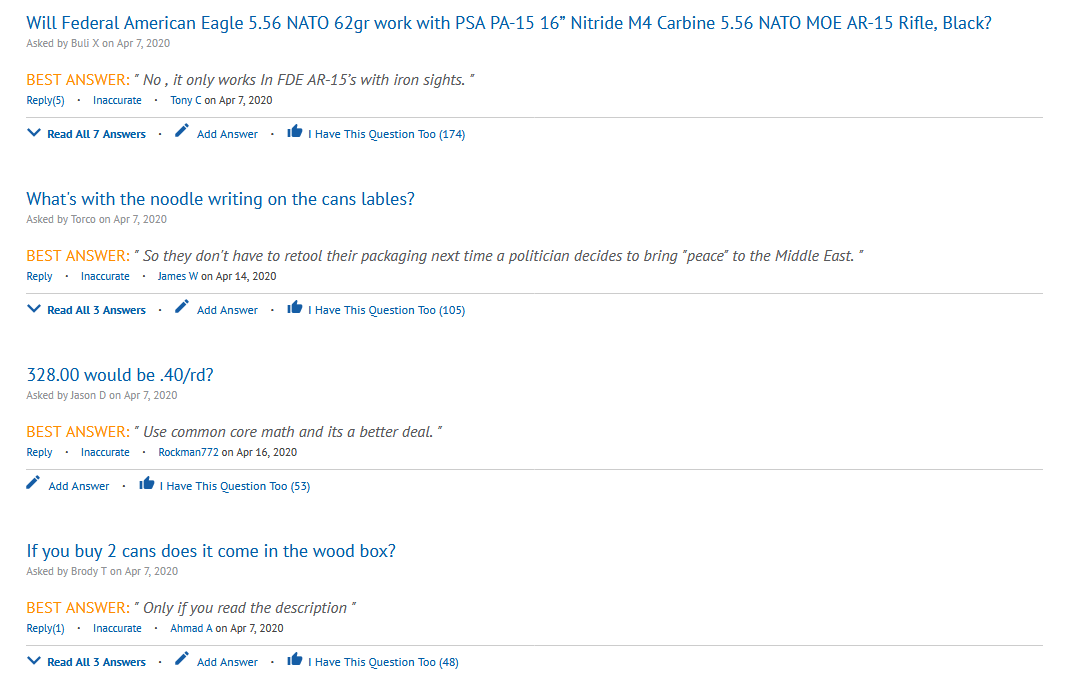The width and height of the screenshot is (1077, 688).
Task: Click pencil icon under Federal American Eagle question
Action: tap(181, 131)
